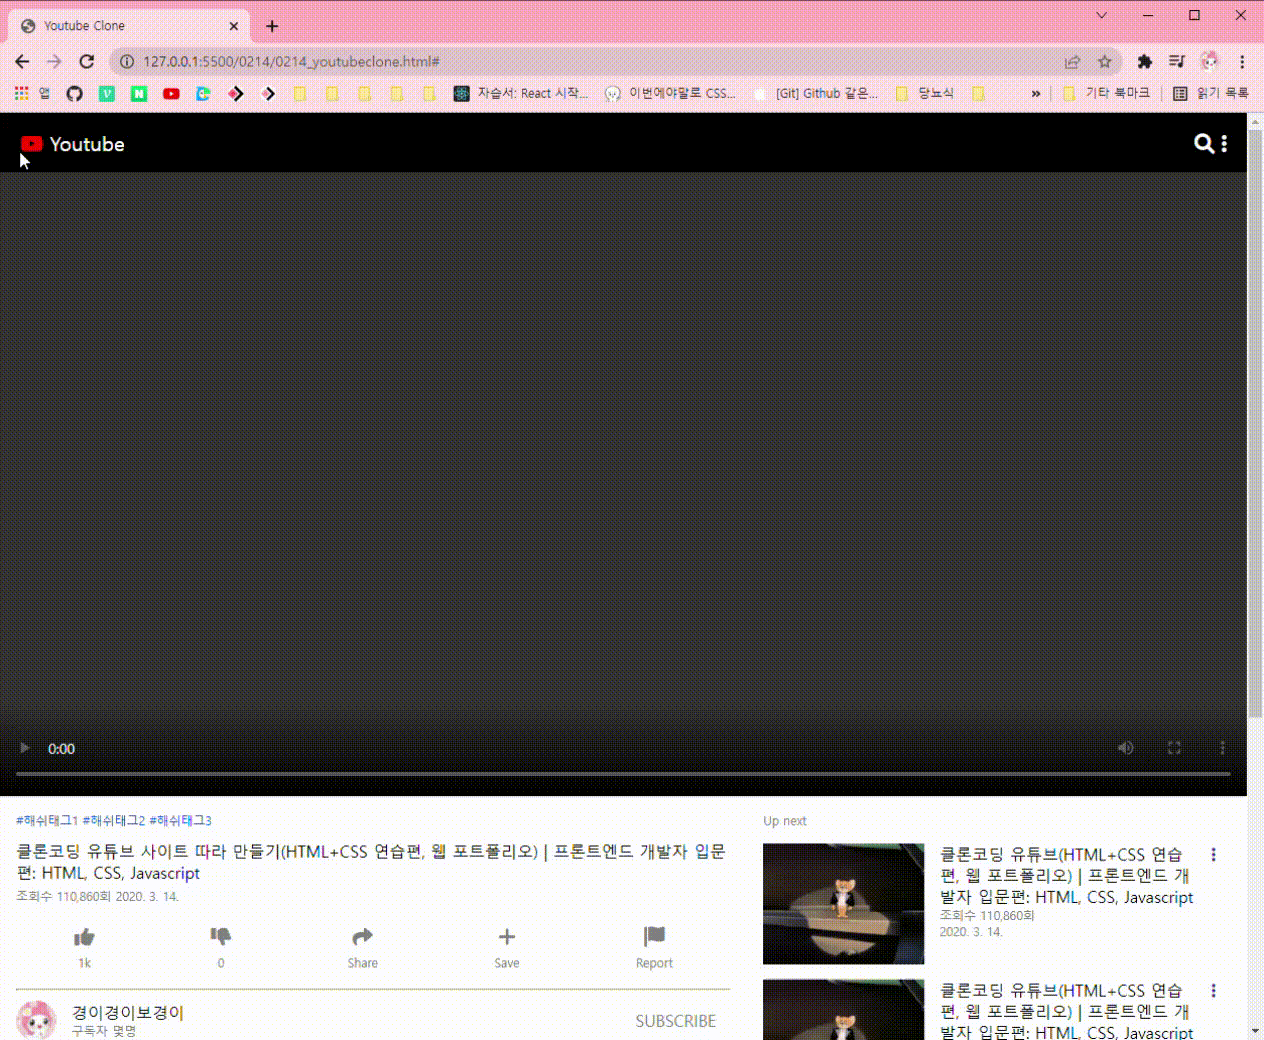
Task: Click the red Youtube logo icon
Action: [x=31, y=145]
